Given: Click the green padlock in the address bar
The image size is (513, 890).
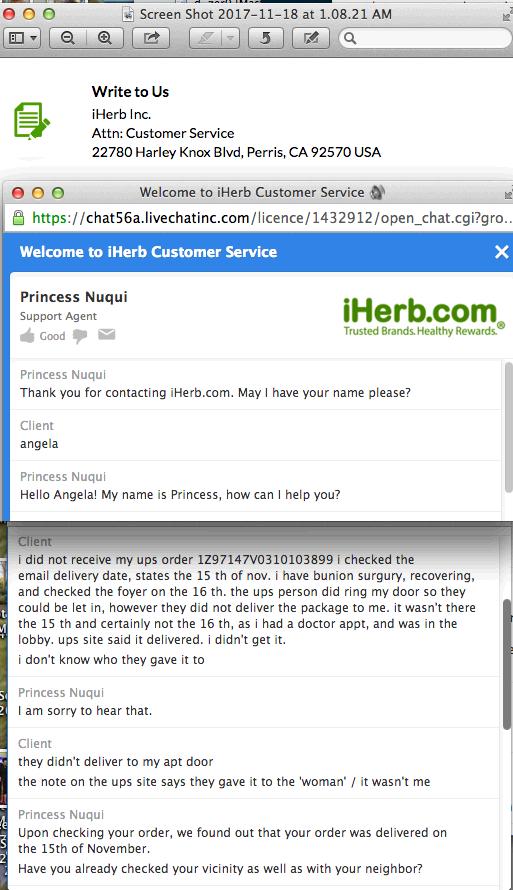Looking at the screenshot, I should point(18,217).
